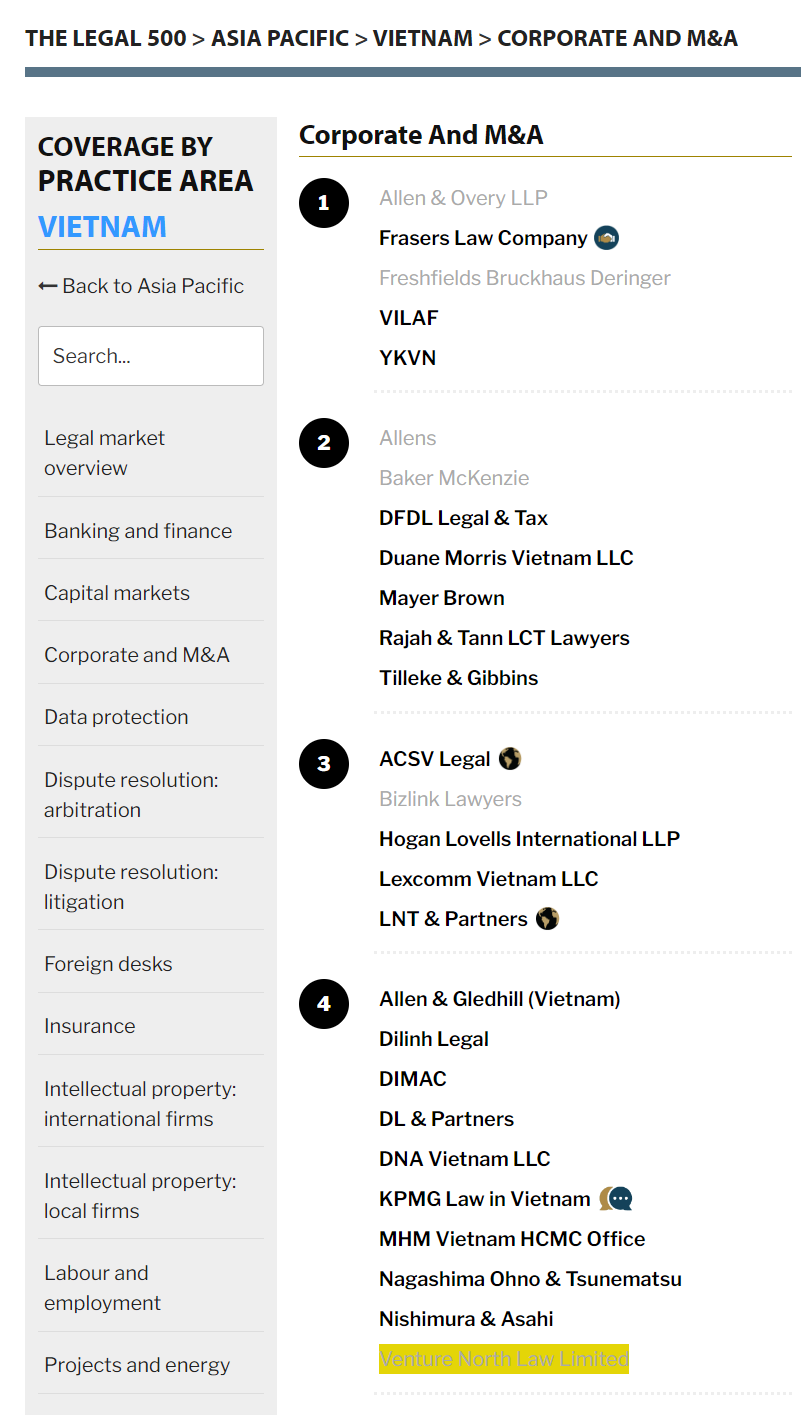Open ASIA PACIFIC breadcrumb link
801x1415 pixels.
point(280,39)
